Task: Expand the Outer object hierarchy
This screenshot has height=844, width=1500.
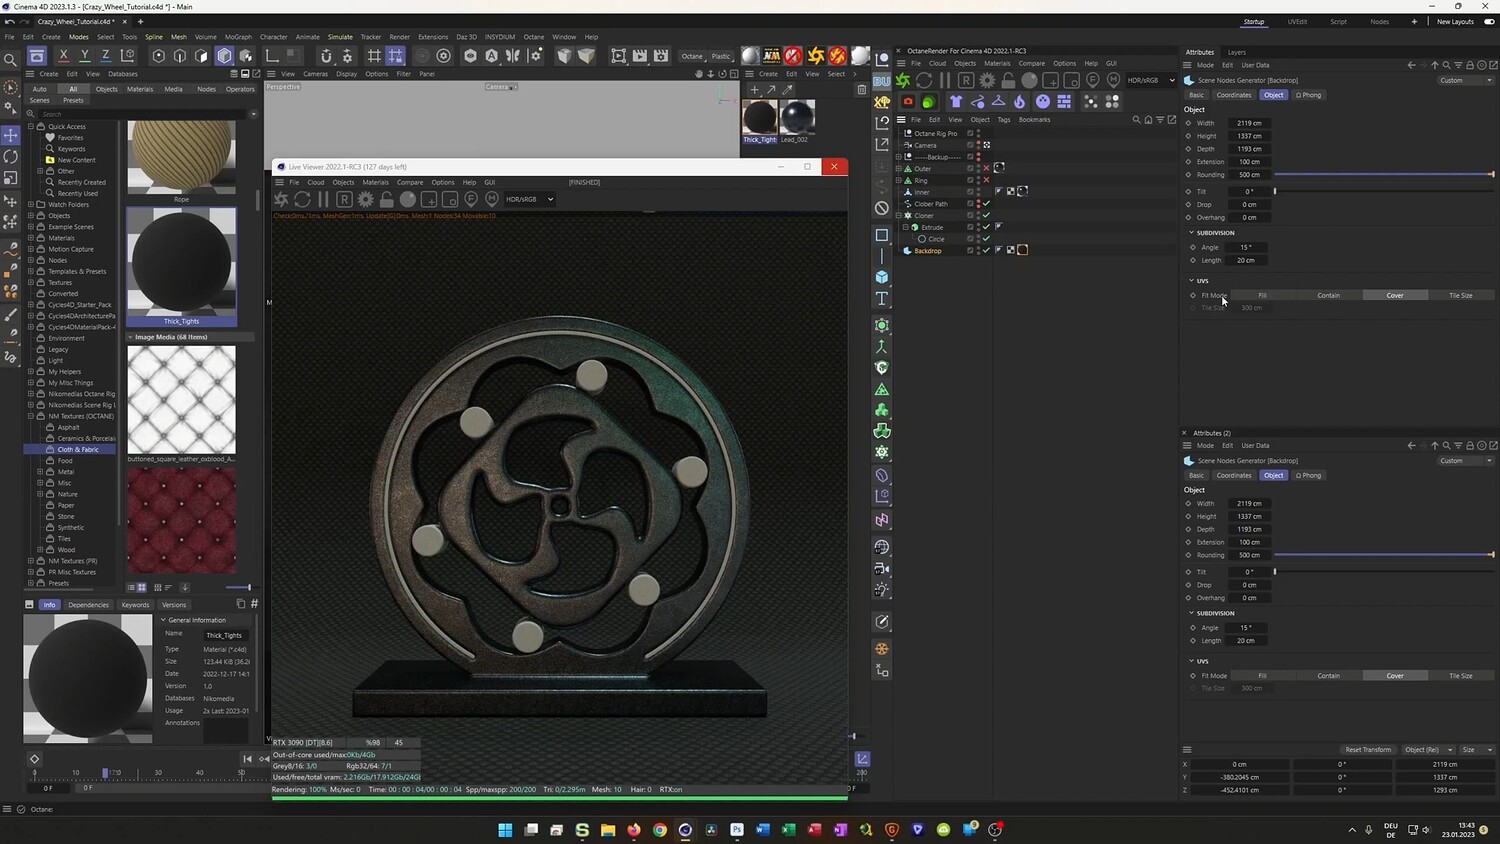Action: 899,168
